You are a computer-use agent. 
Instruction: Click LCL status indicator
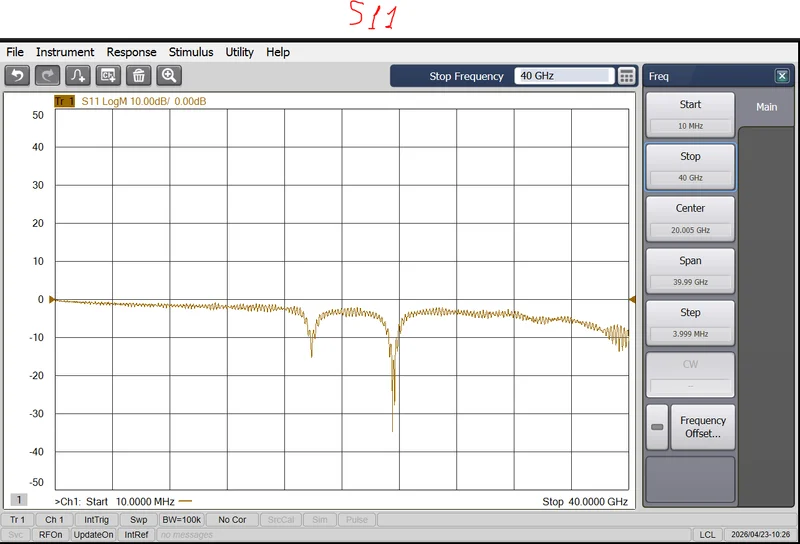pyautogui.click(x=707, y=534)
